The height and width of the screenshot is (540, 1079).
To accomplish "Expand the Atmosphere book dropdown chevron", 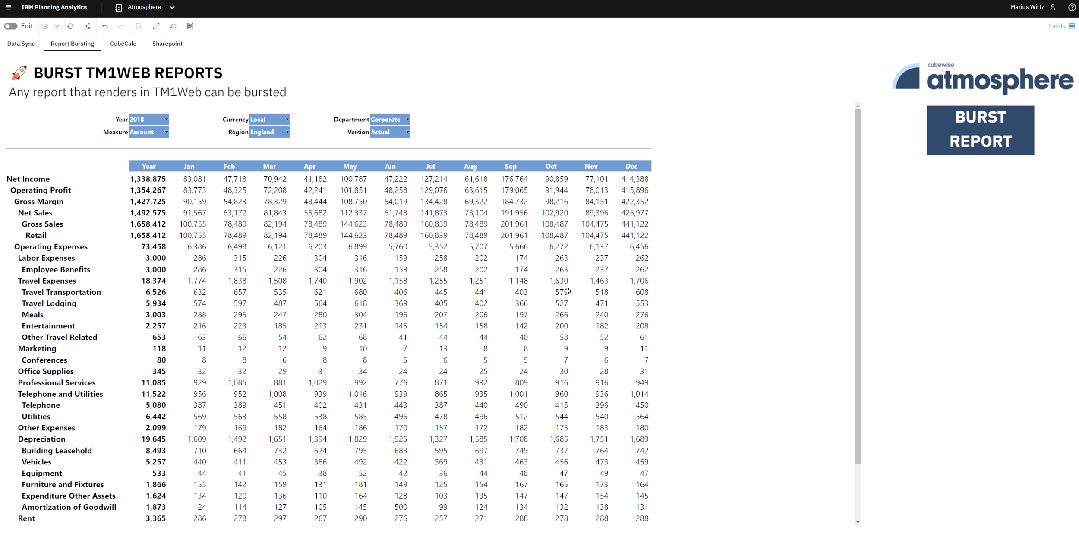I will (x=172, y=7).
